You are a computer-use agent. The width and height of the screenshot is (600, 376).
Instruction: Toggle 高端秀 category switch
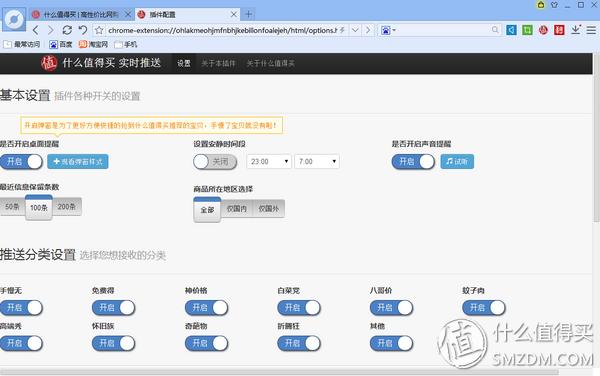tap(21, 343)
